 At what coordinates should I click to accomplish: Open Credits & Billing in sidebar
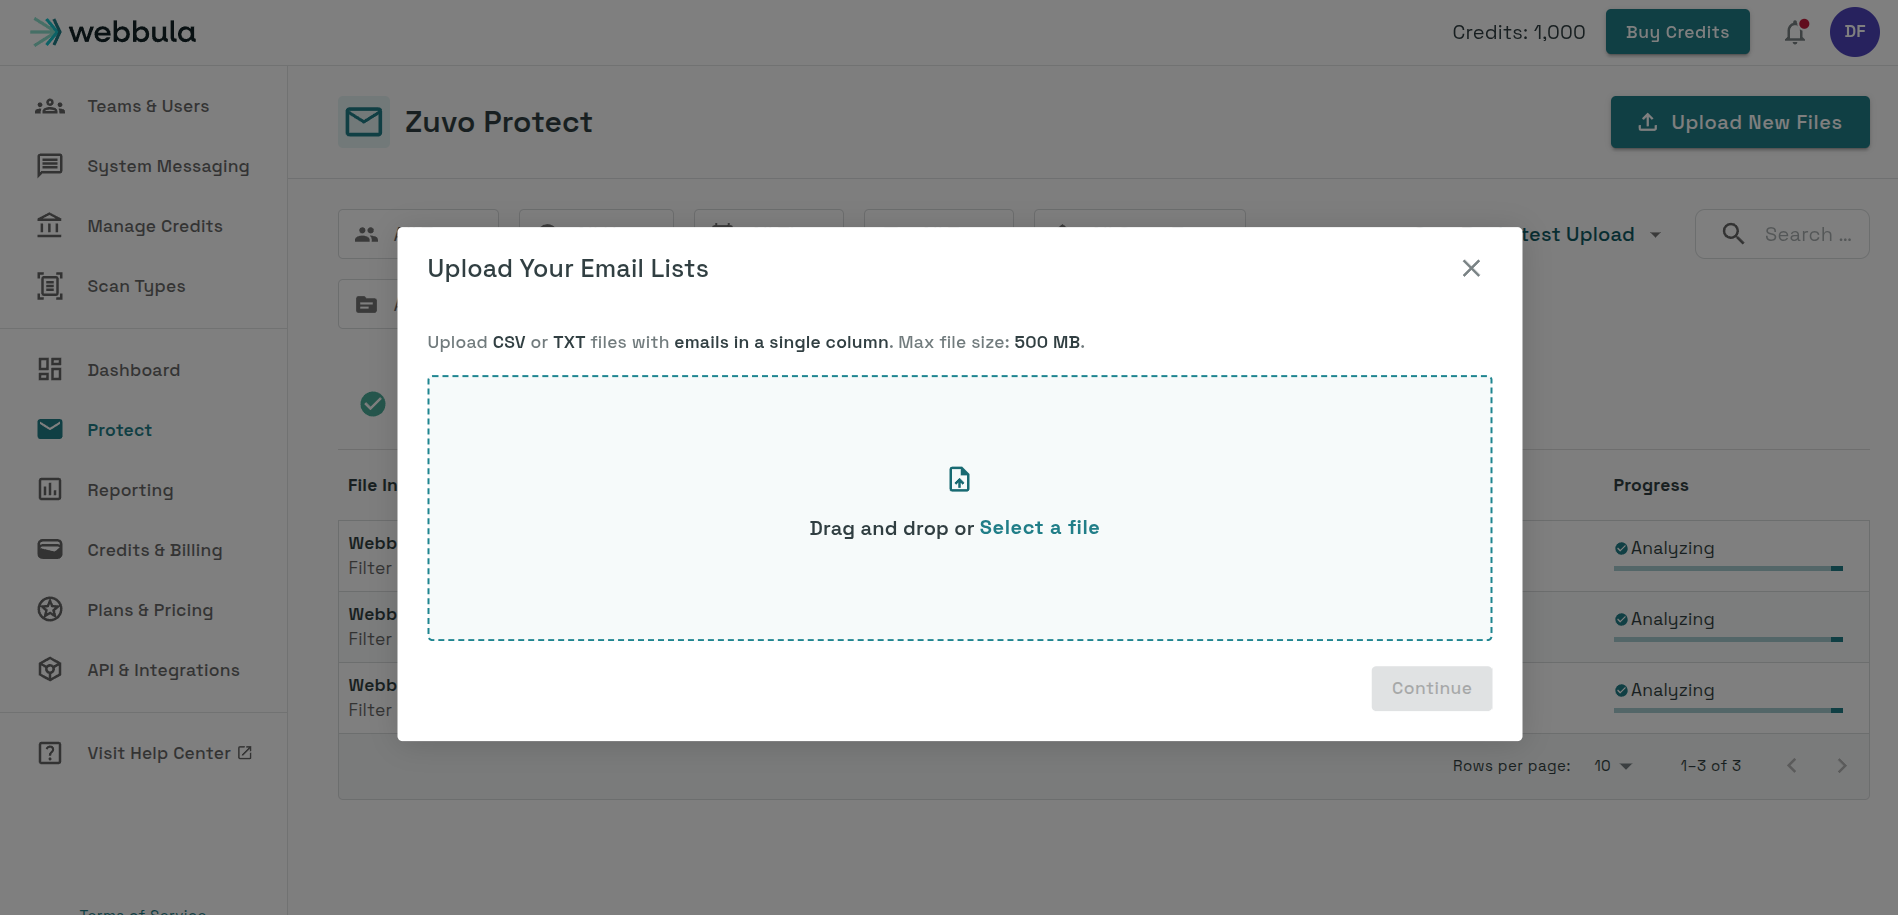tap(155, 550)
